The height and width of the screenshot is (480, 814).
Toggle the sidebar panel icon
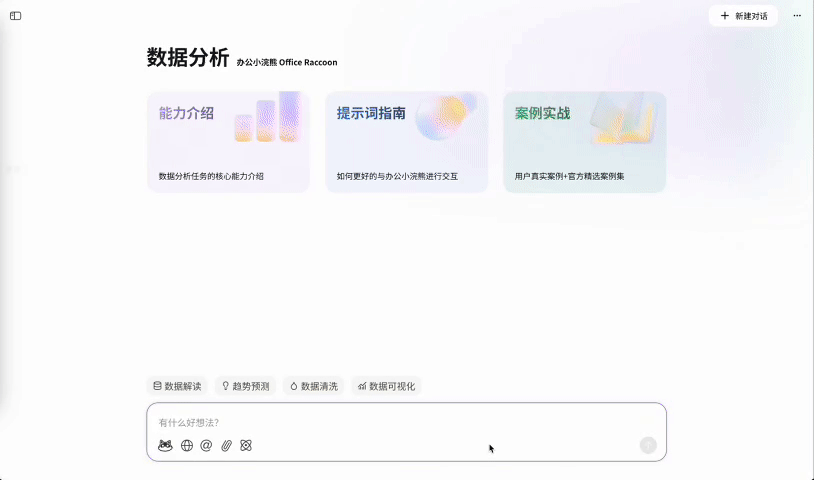pos(15,16)
